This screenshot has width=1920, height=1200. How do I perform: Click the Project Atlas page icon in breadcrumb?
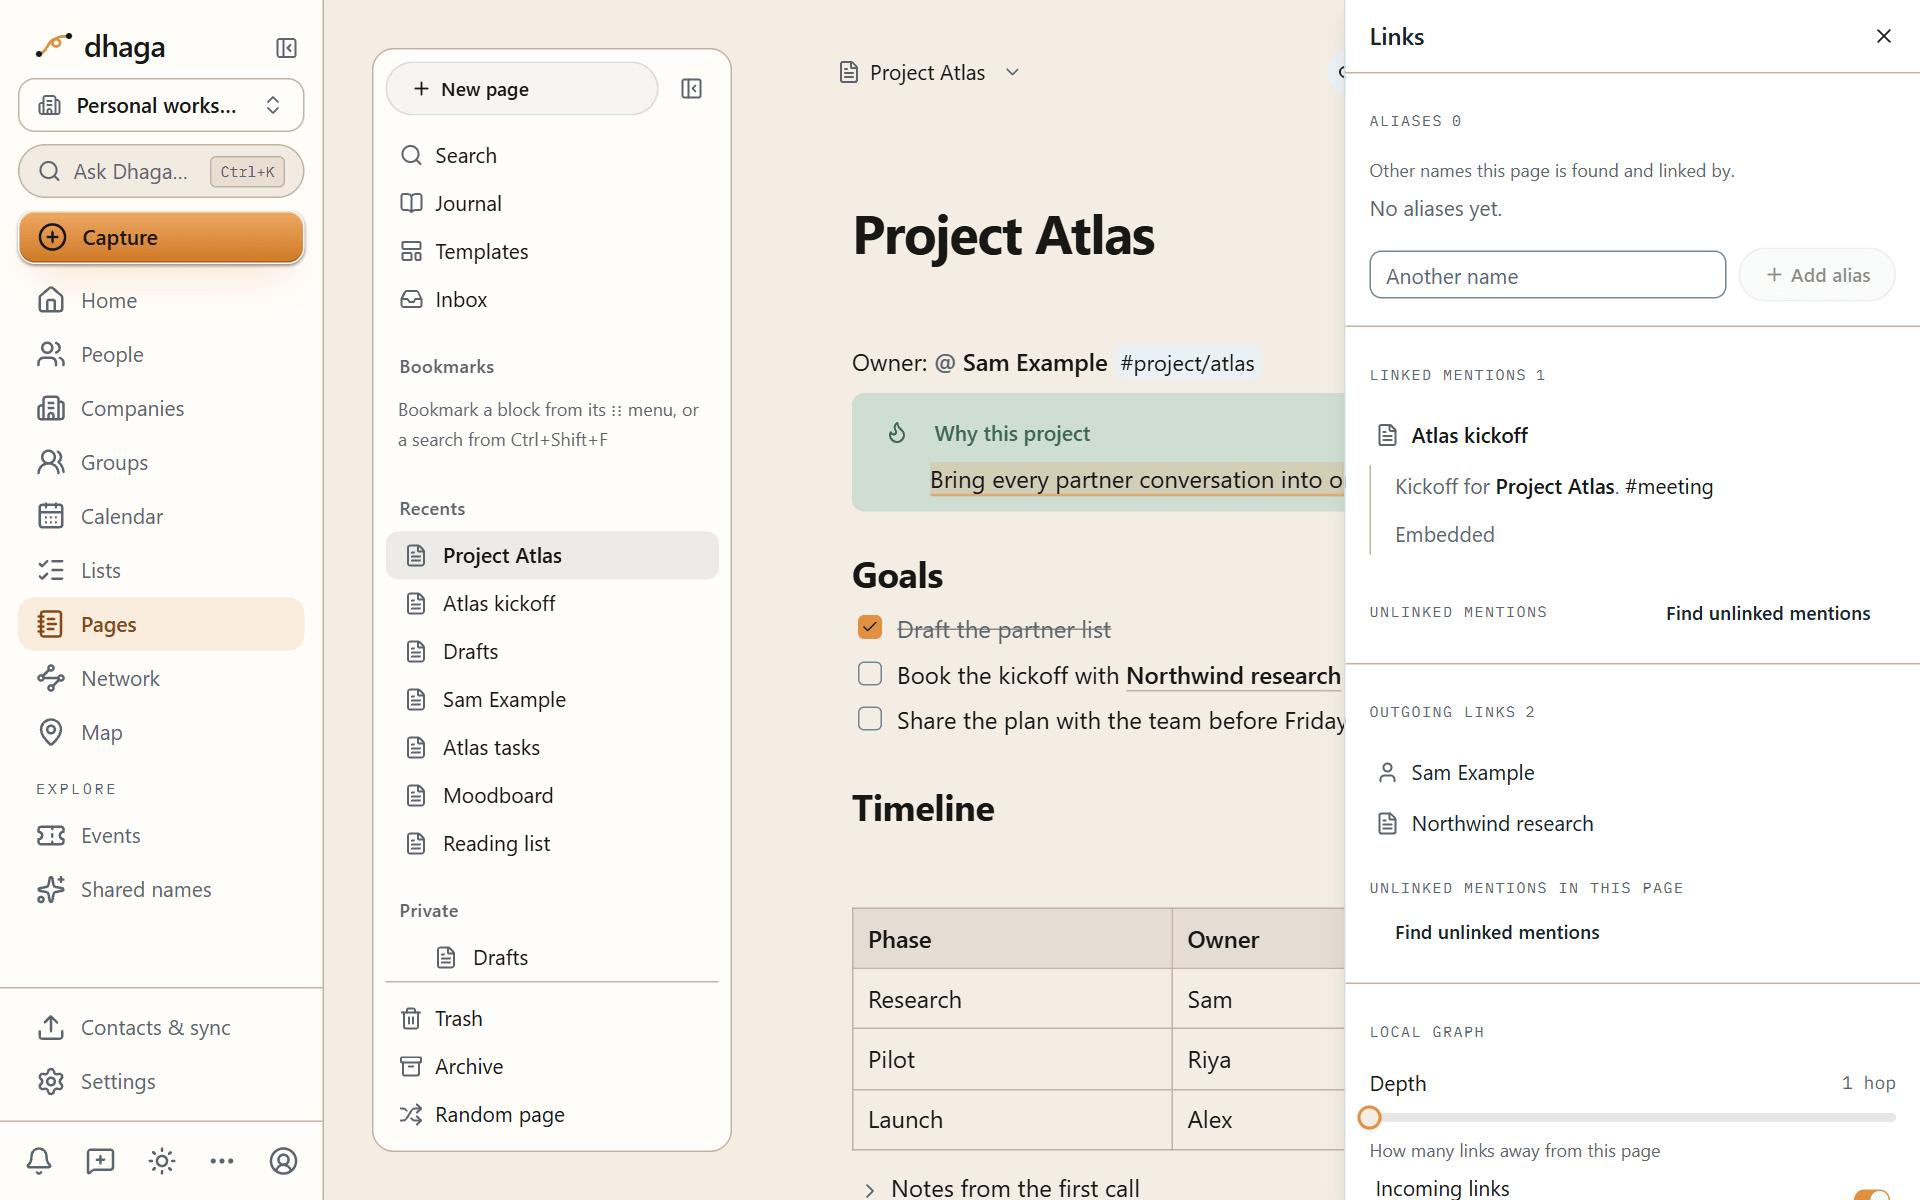click(849, 72)
